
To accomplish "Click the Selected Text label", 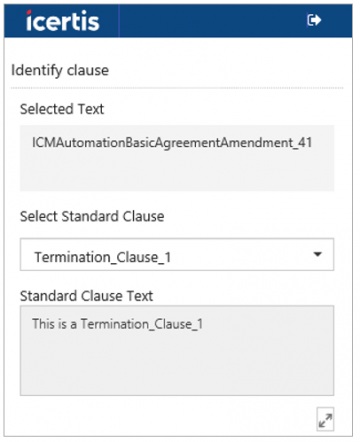I will click(62, 109).
